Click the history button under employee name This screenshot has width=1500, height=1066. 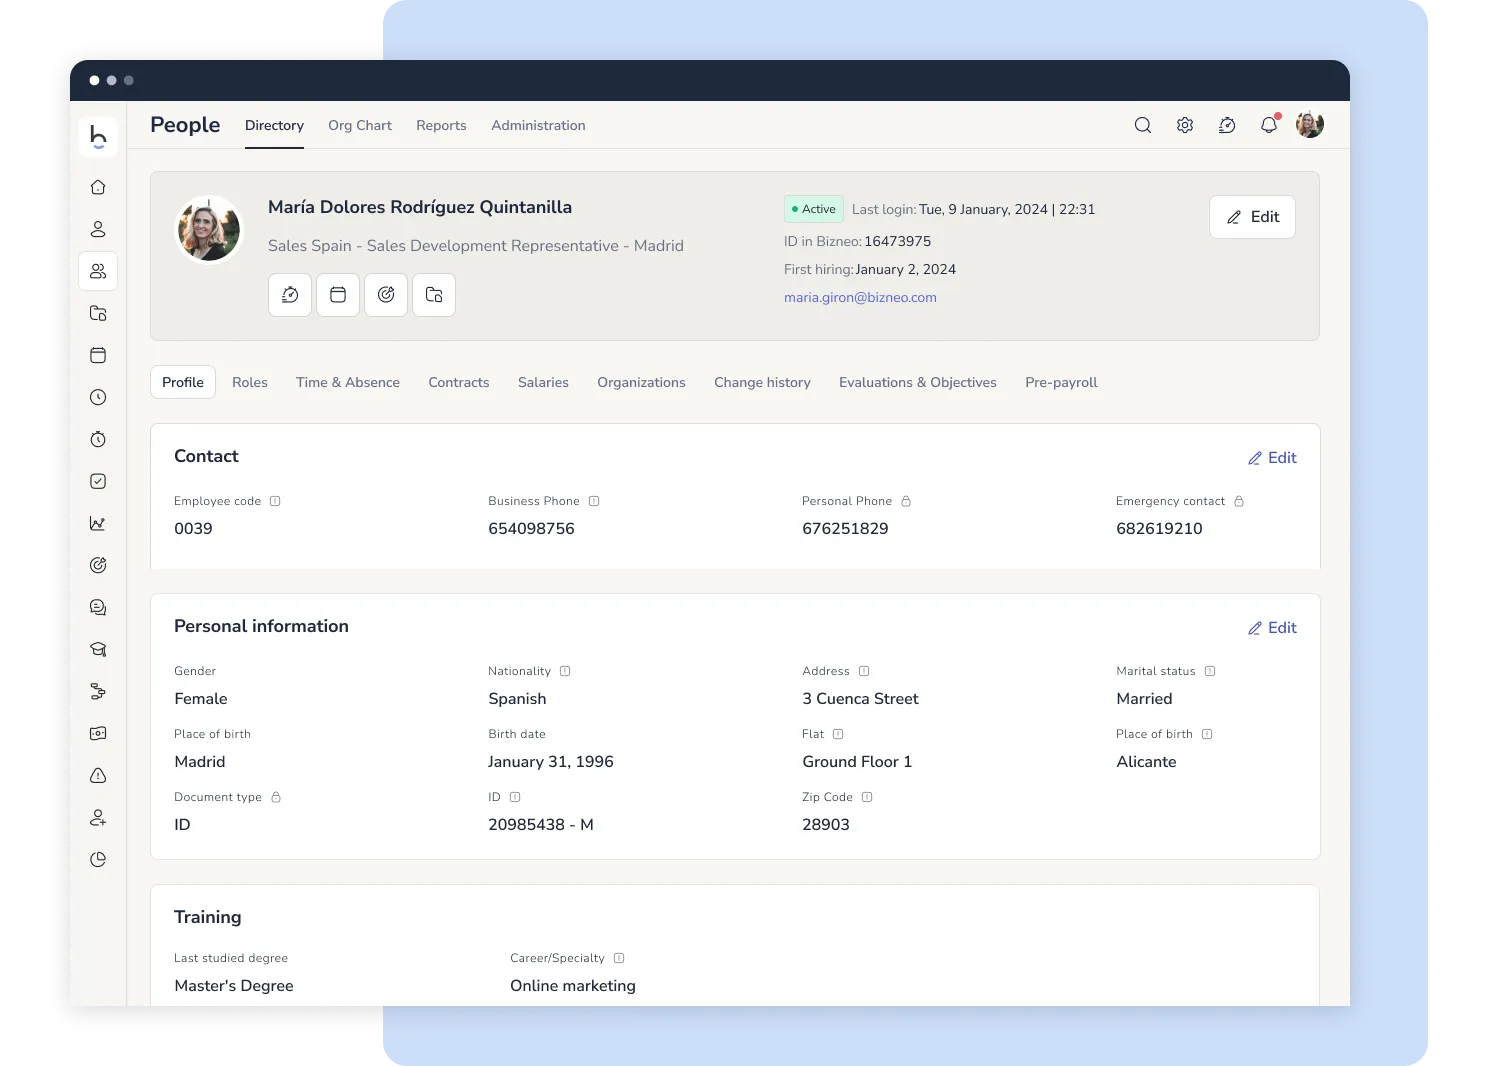[290, 295]
